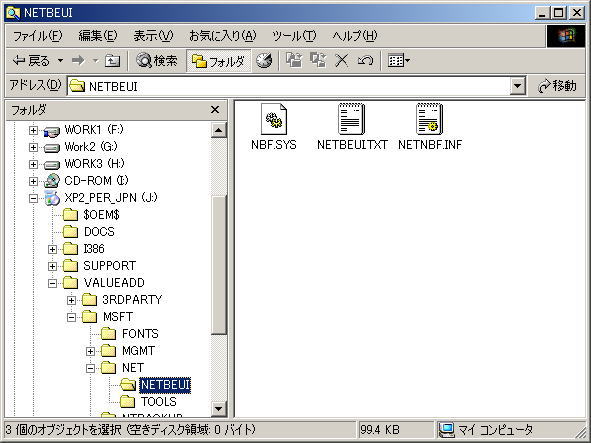Go up one folder level icon

tap(112, 60)
